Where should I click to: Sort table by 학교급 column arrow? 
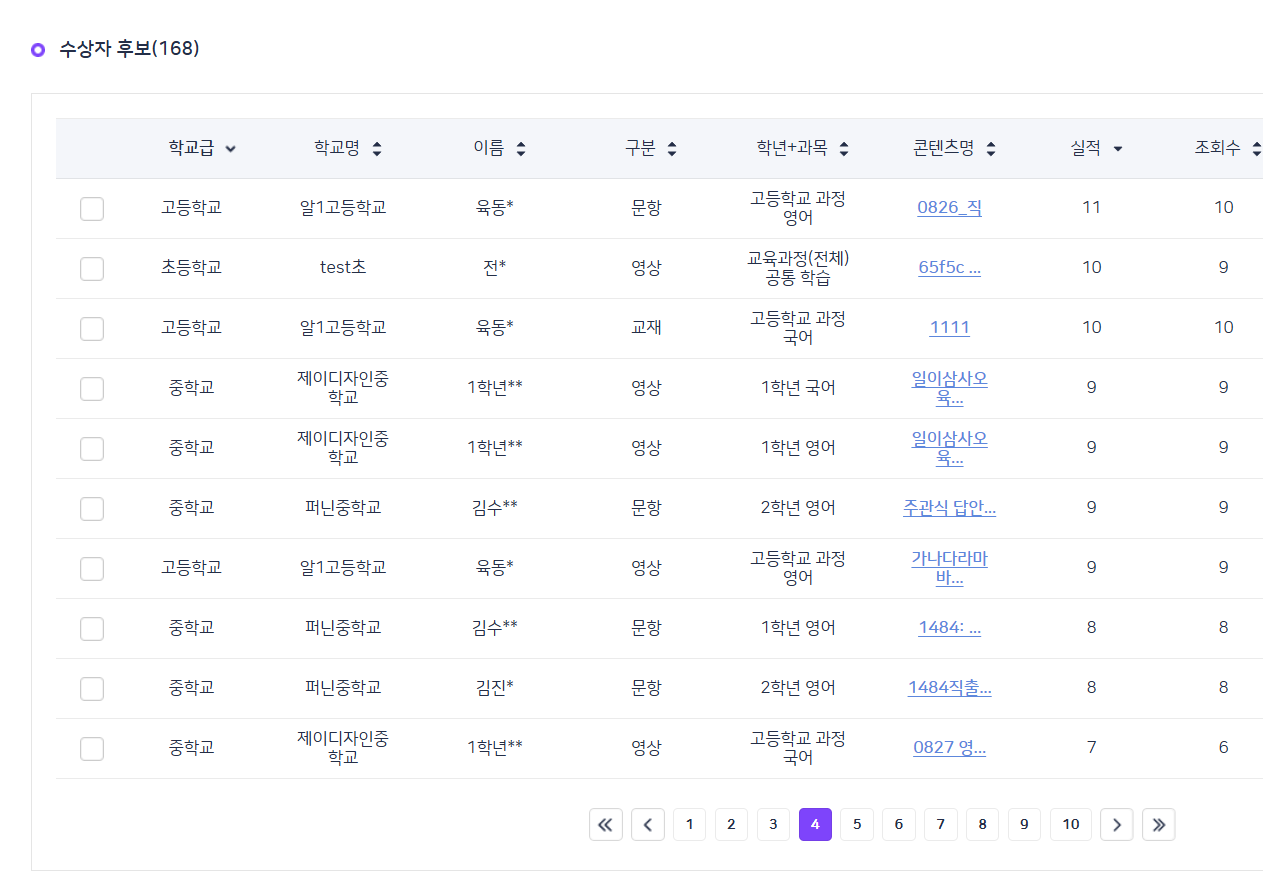pyautogui.click(x=231, y=149)
